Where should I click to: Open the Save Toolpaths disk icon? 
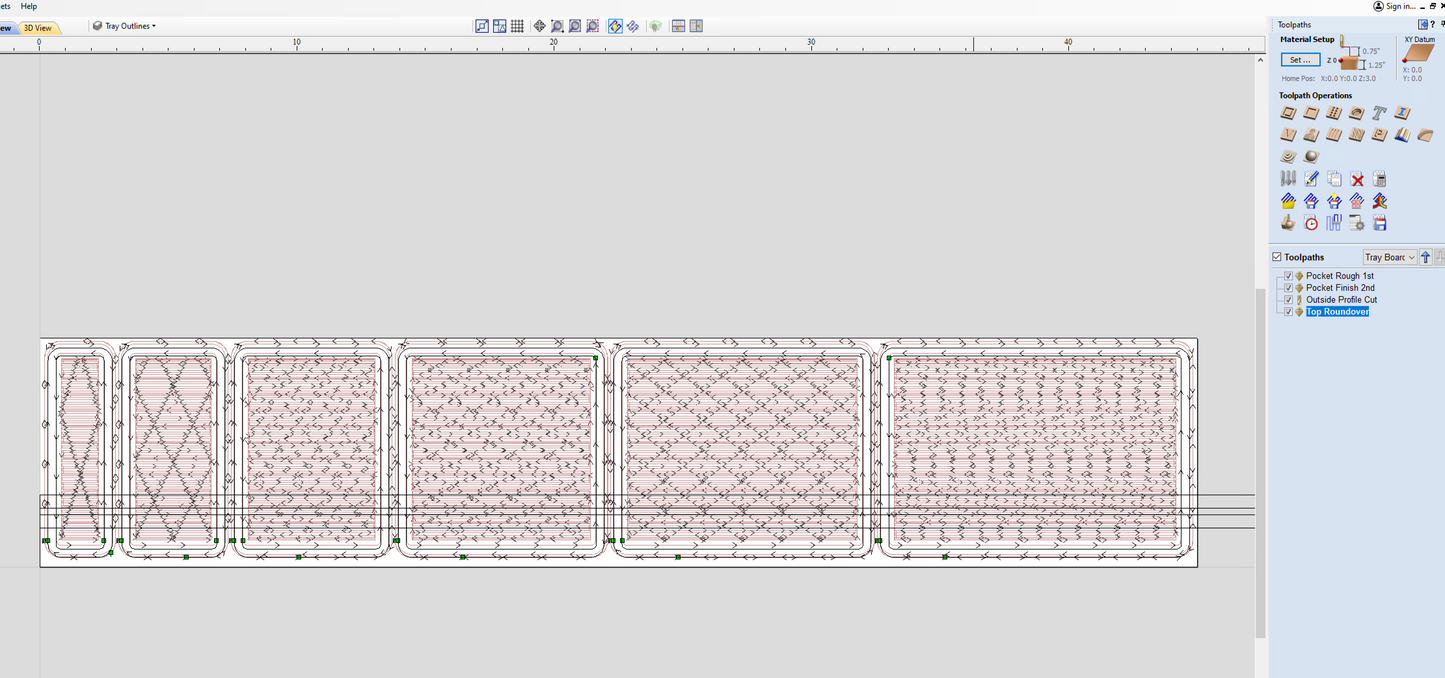click(1380, 223)
